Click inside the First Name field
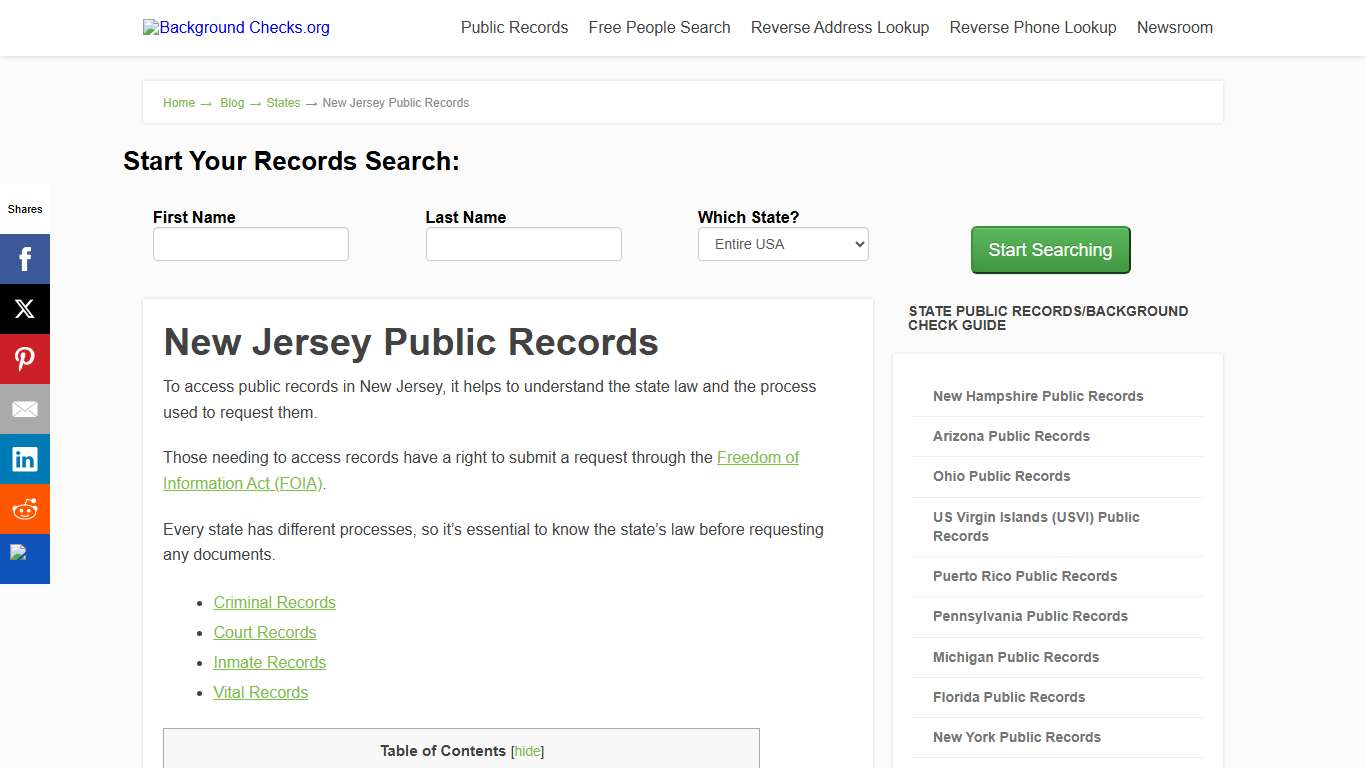1366x768 pixels. [250, 244]
